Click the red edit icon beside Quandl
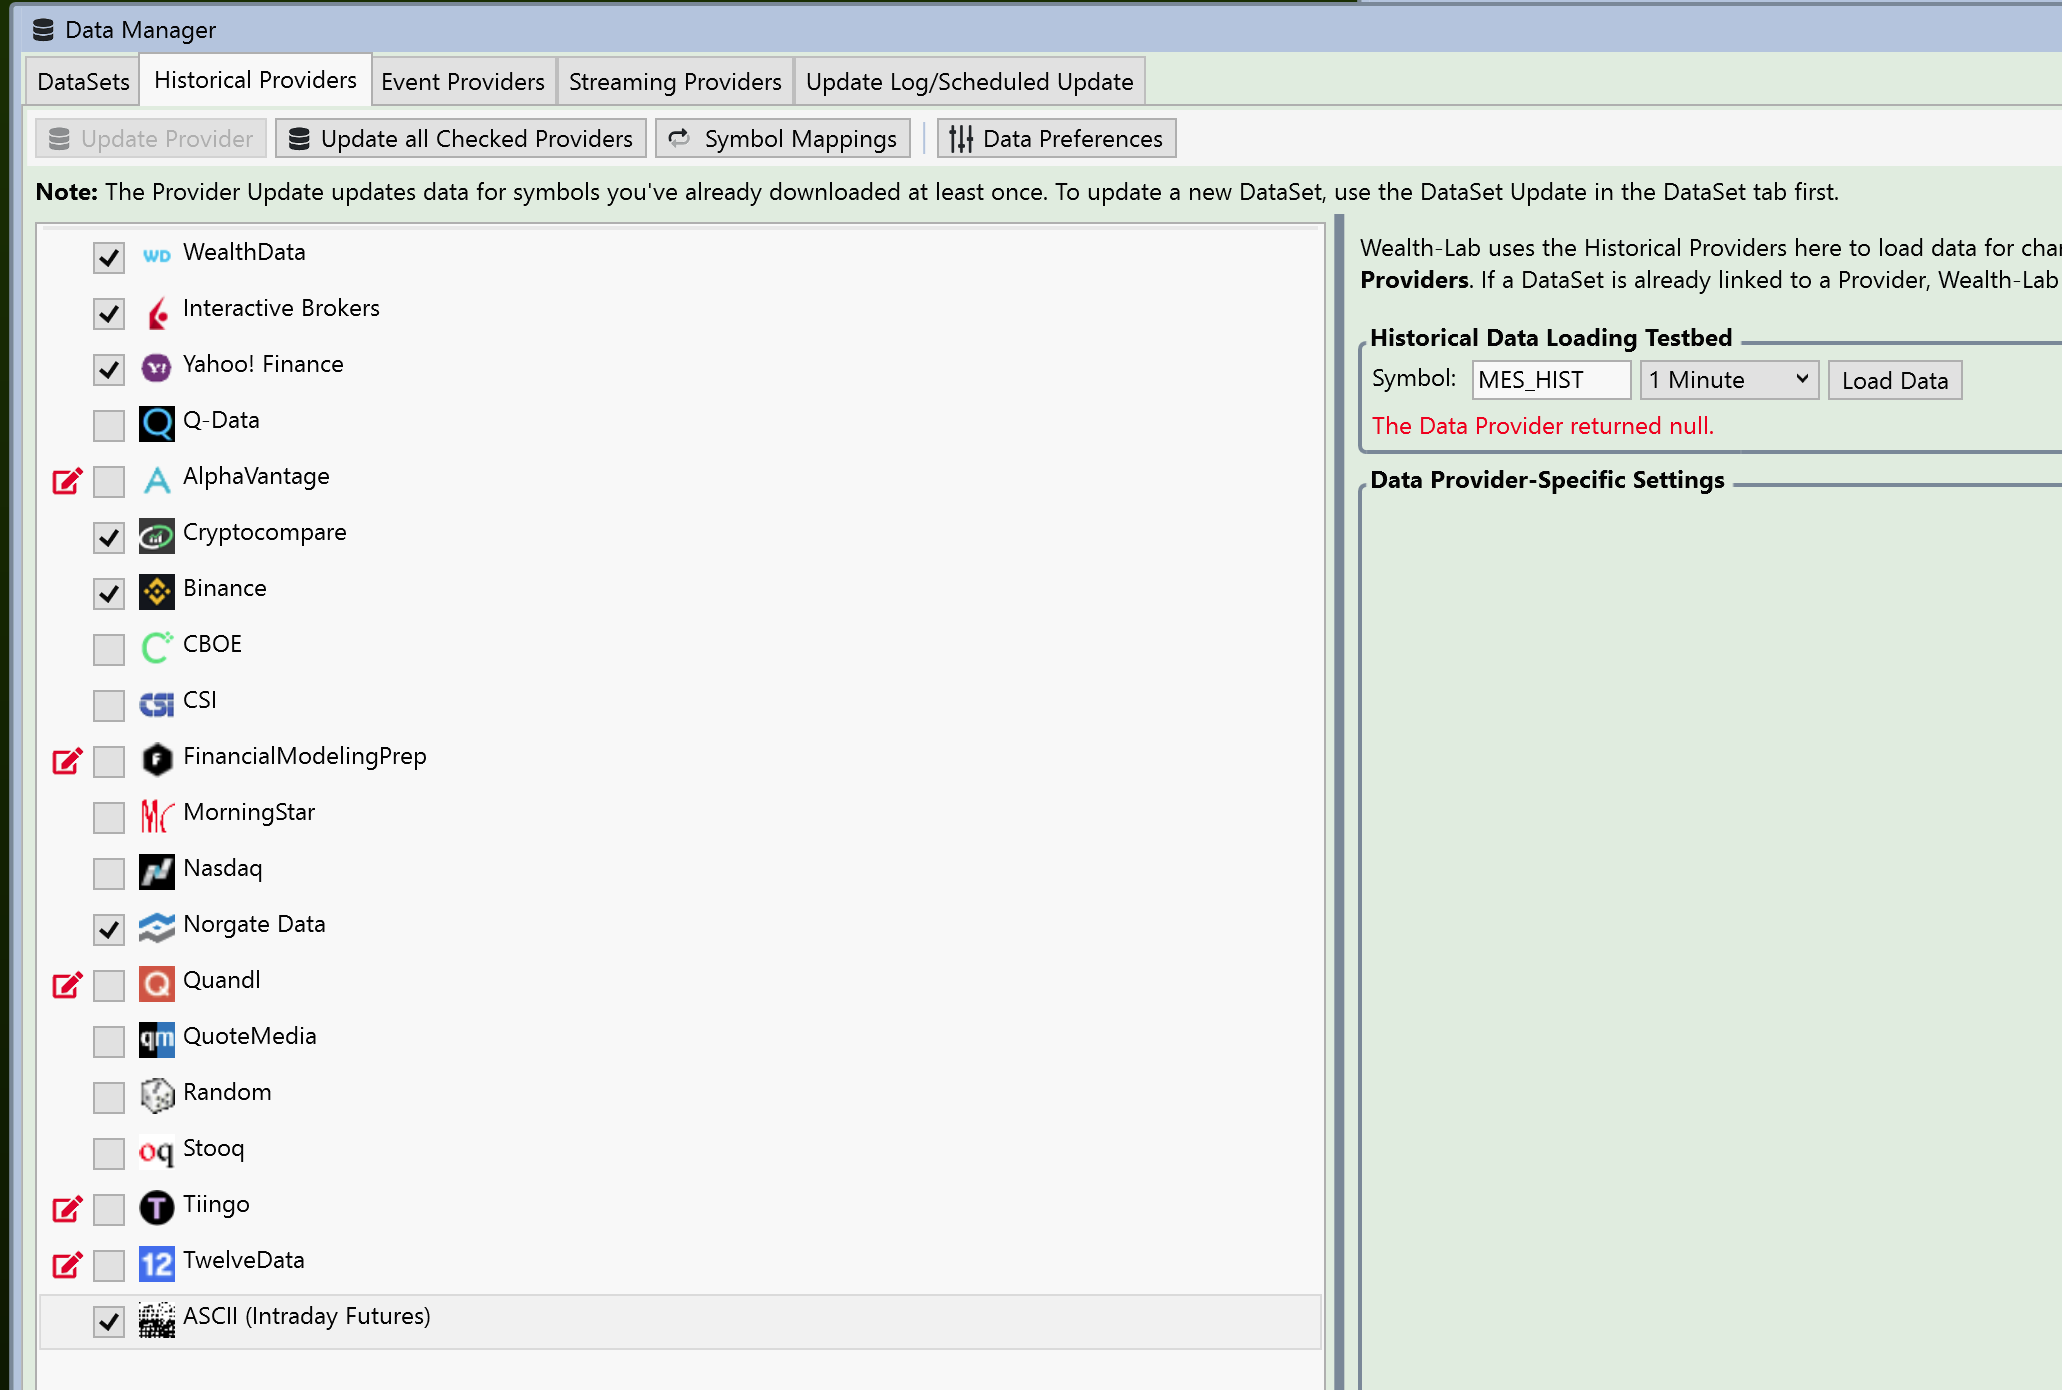Screen dimensions: 2062x1390 [67, 985]
